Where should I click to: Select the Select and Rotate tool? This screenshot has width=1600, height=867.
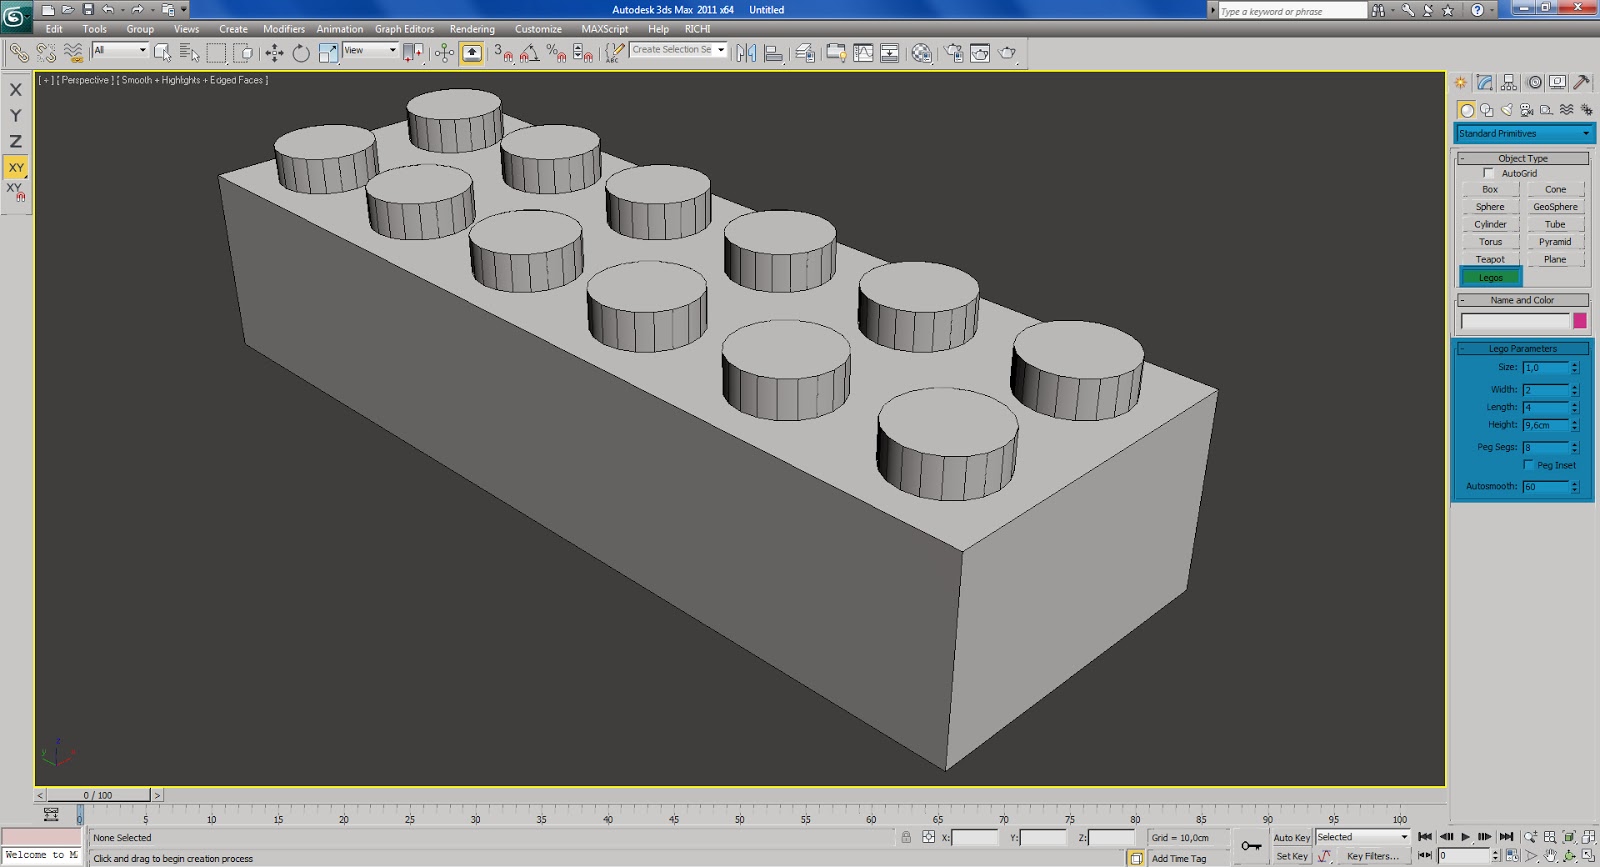click(x=301, y=53)
